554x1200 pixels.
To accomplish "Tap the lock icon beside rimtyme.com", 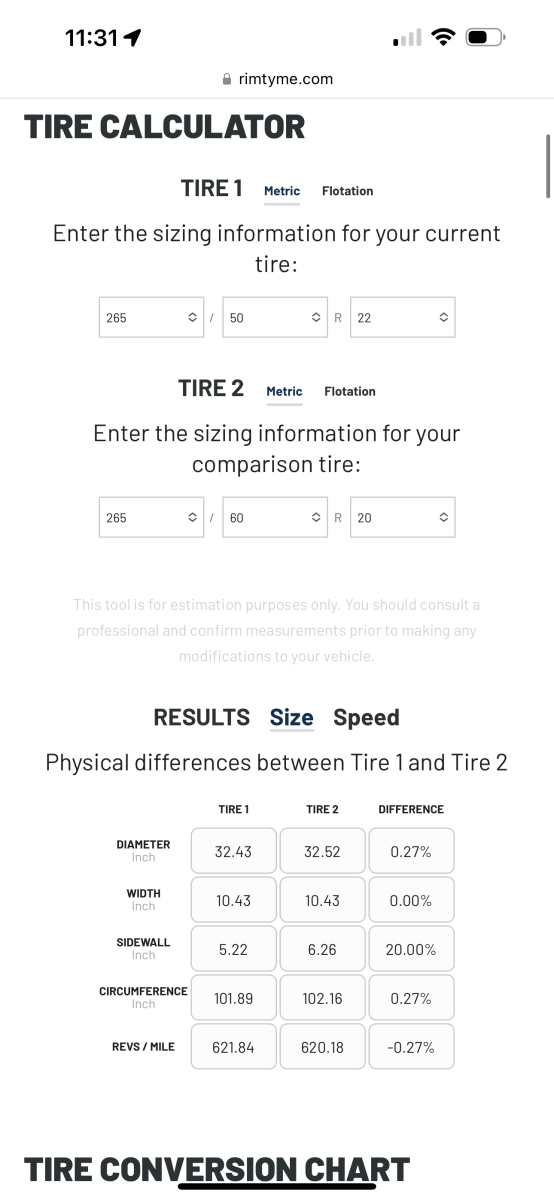I will pyautogui.click(x=228, y=79).
